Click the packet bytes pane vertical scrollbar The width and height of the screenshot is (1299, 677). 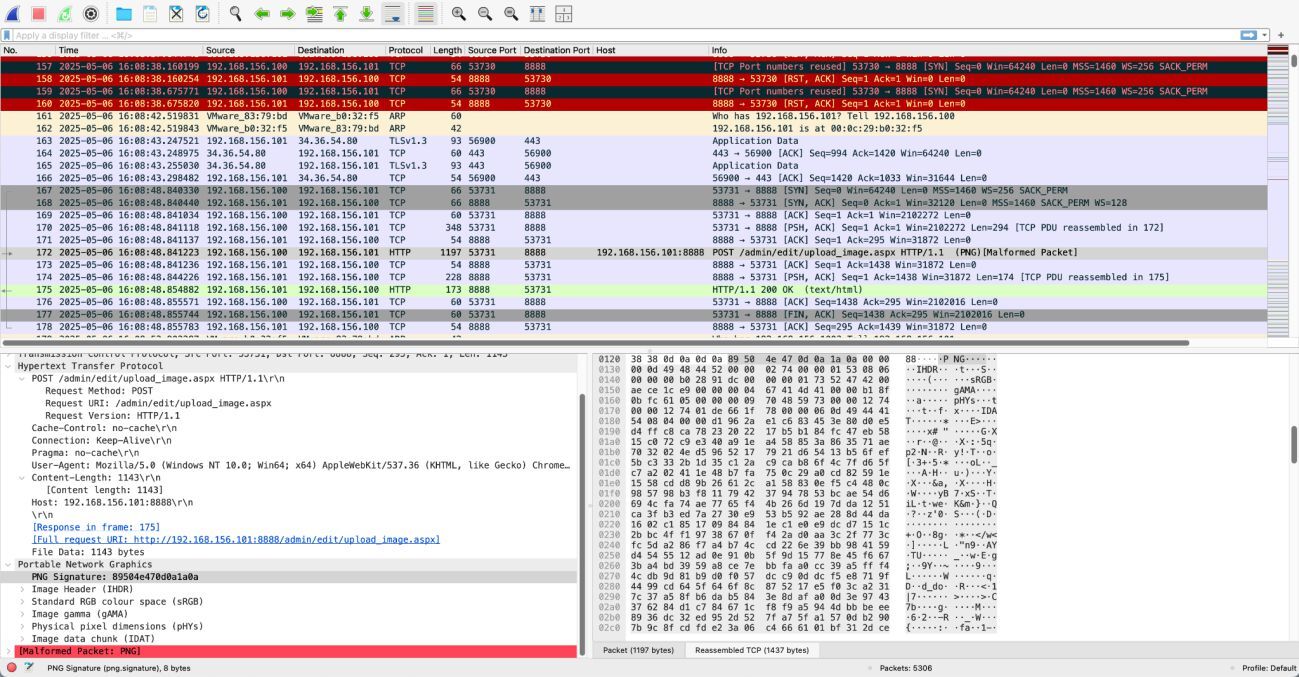(1293, 444)
